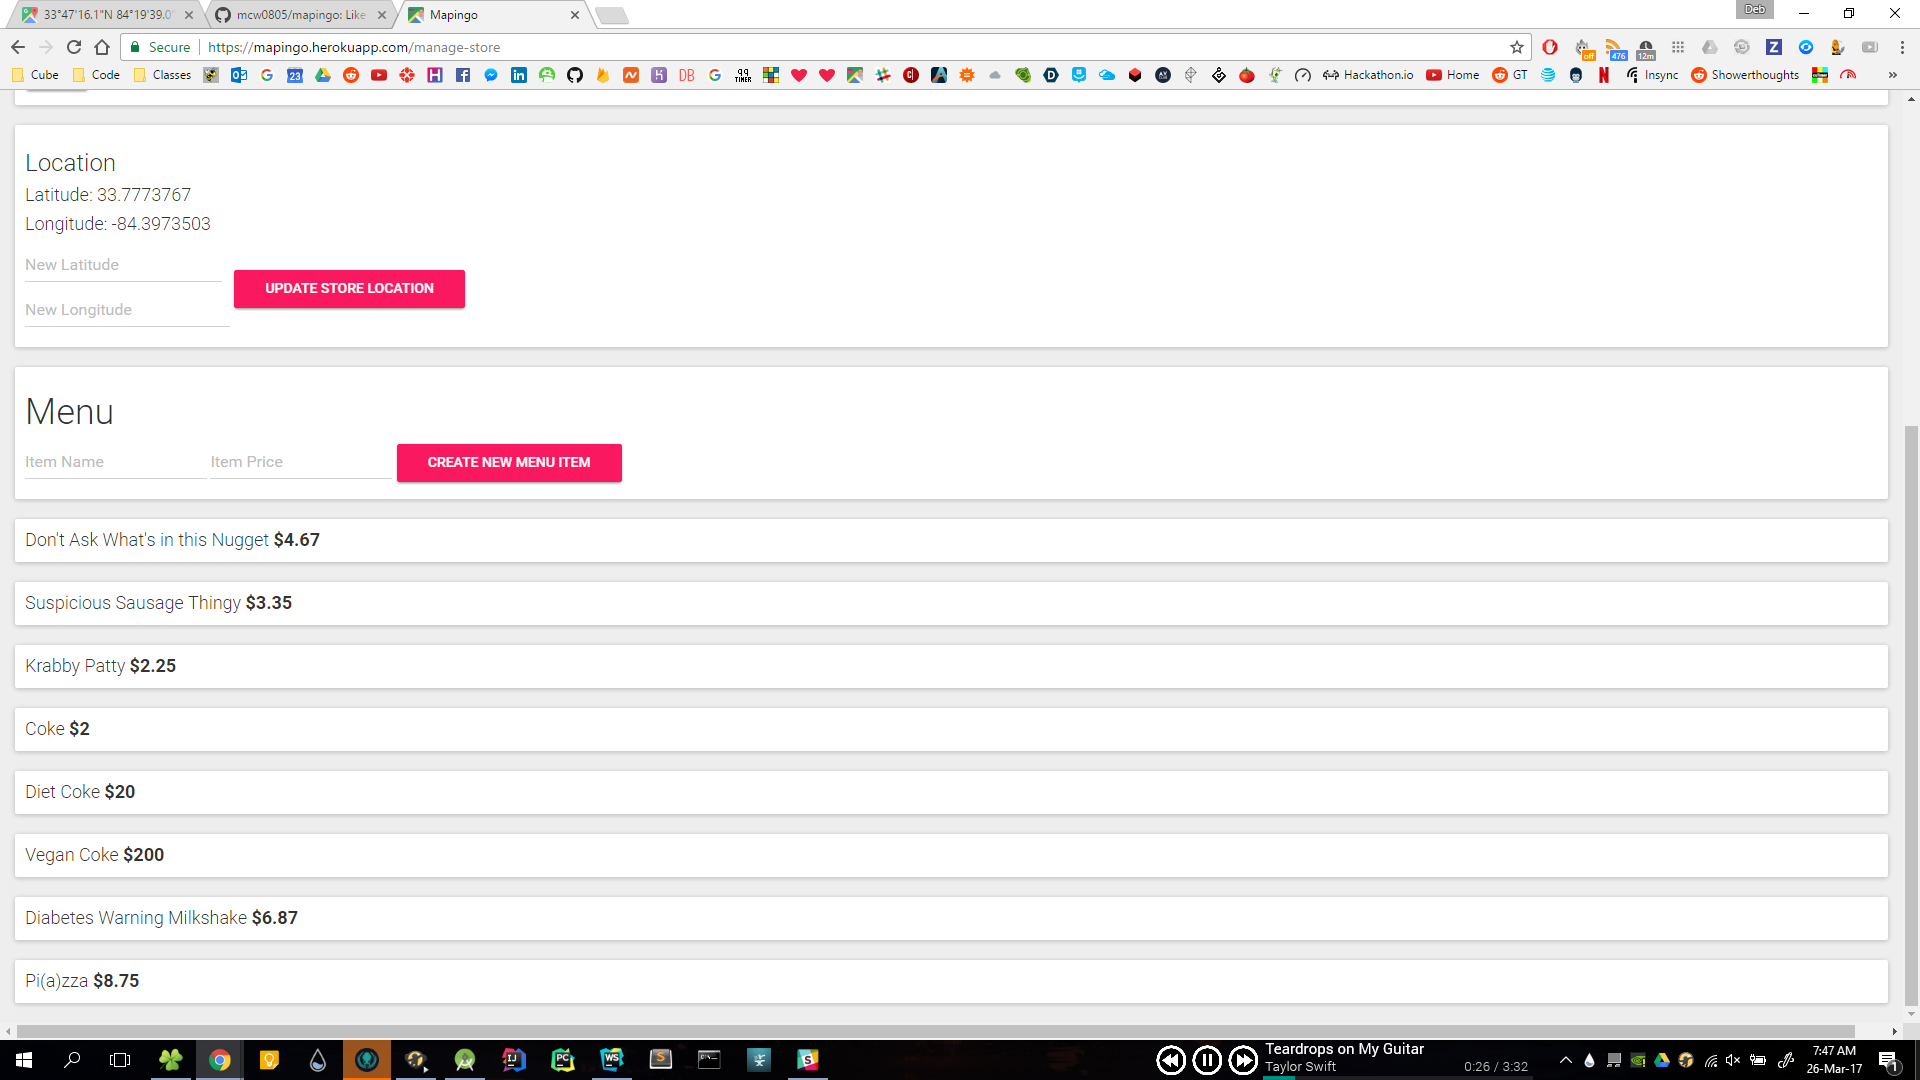This screenshot has width=1920, height=1080.
Task: Open the Classes bookmarks folder
Action: (162, 75)
